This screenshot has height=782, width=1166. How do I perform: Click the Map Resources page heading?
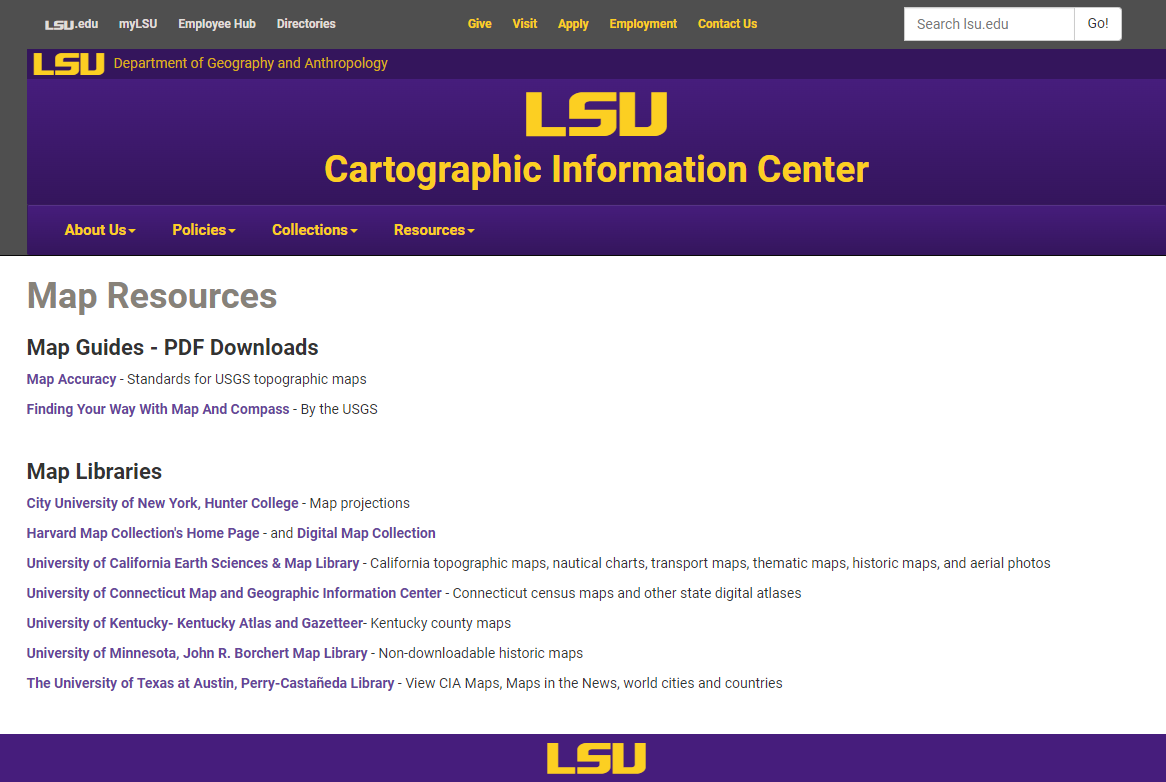pos(152,296)
